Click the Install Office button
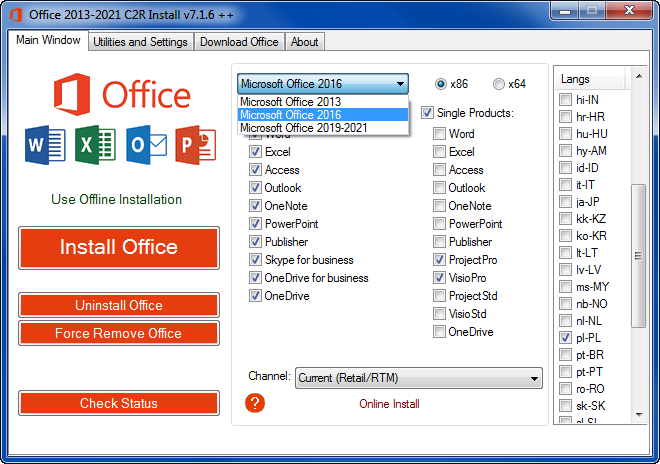Screen dimensions: 660x464 point(119,248)
